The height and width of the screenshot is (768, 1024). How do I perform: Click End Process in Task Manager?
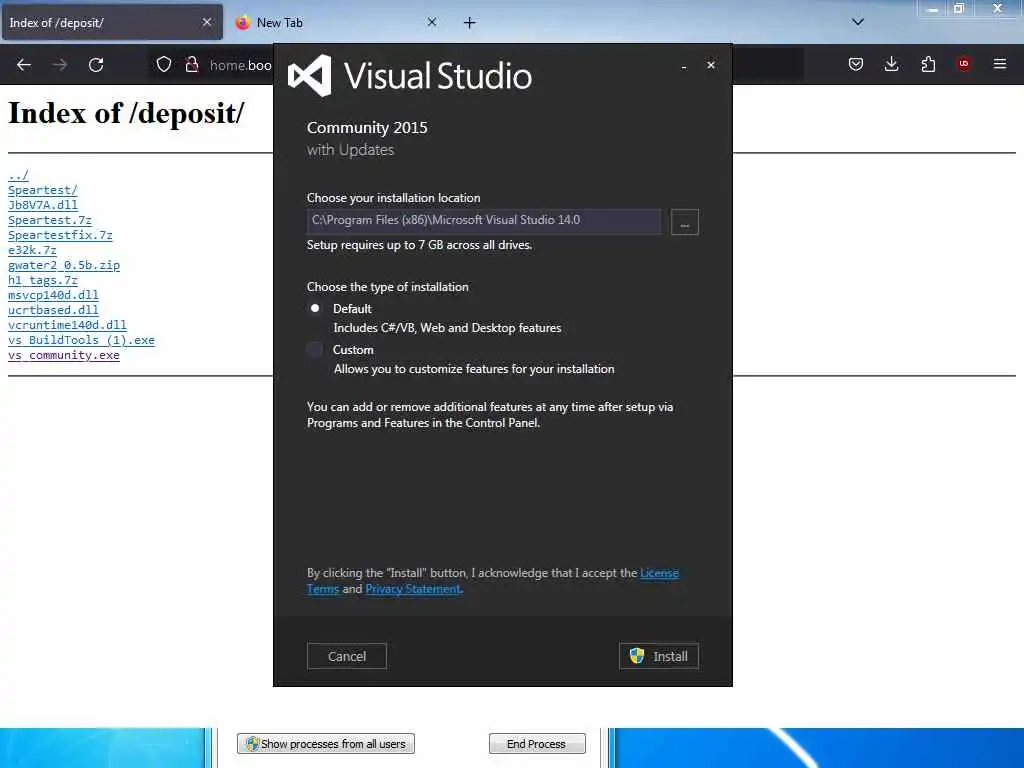(537, 744)
